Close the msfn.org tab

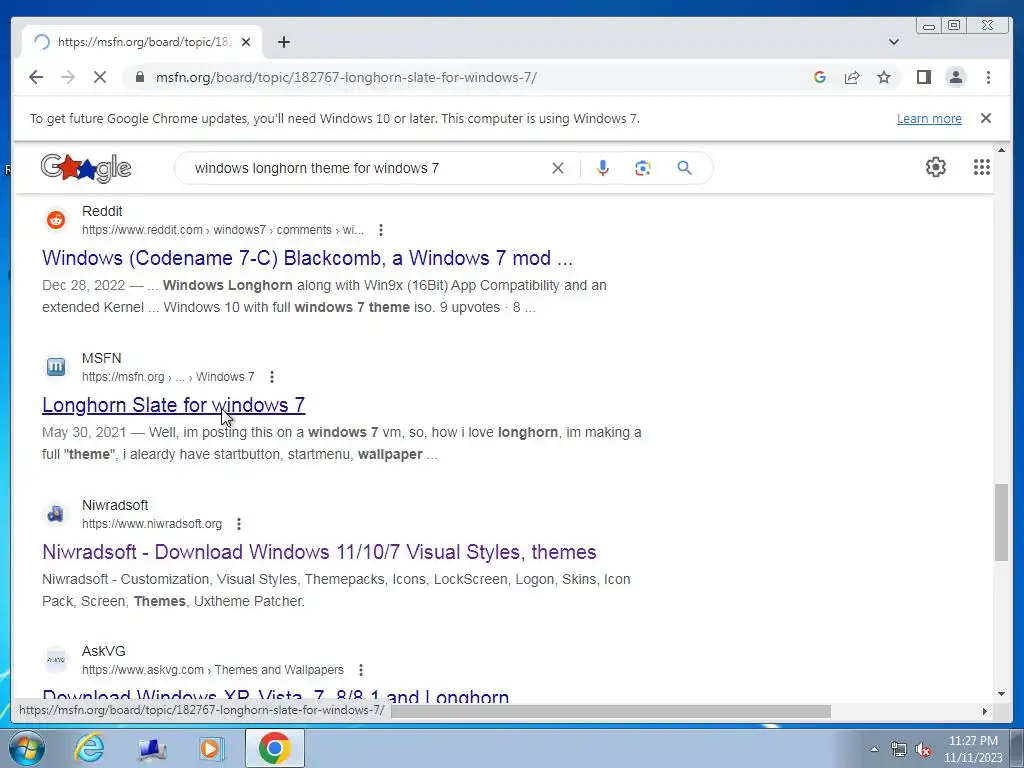click(x=246, y=42)
